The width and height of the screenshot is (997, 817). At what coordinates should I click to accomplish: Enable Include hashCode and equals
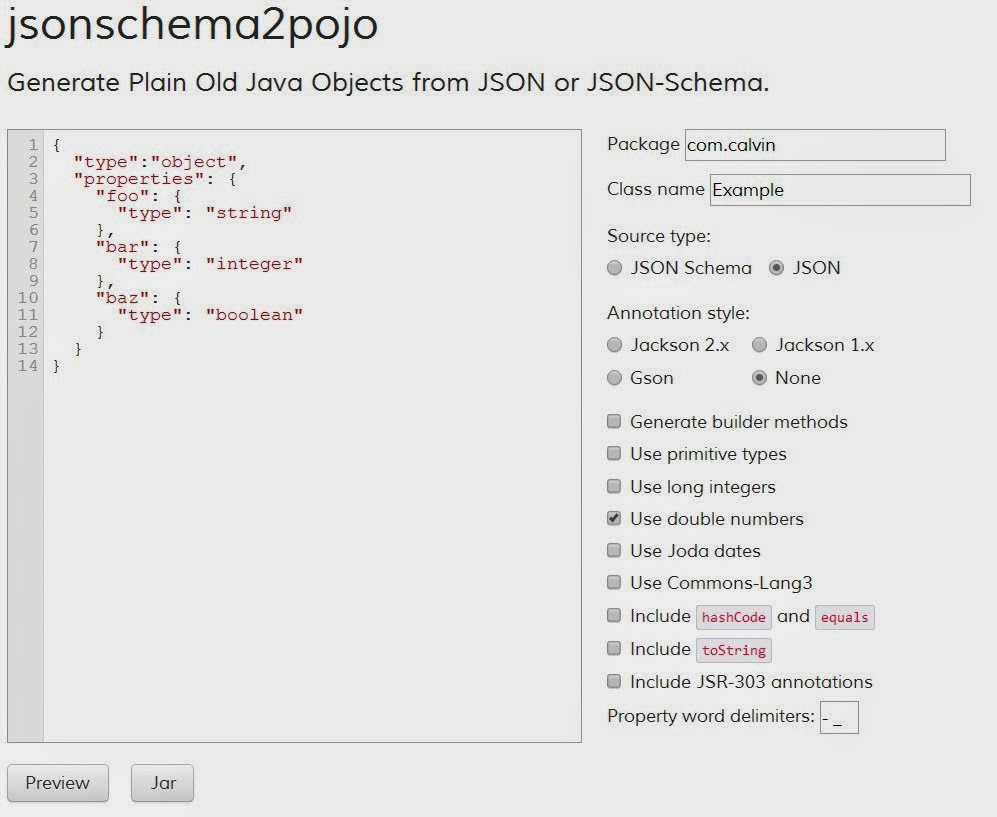pos(613,616)
